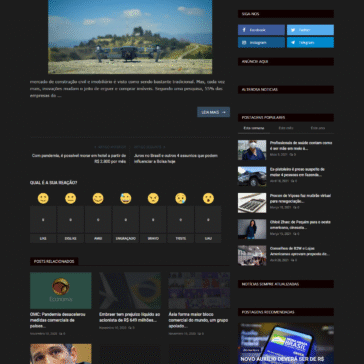Click thumbnail of woman in blue

tap(252, 229)
